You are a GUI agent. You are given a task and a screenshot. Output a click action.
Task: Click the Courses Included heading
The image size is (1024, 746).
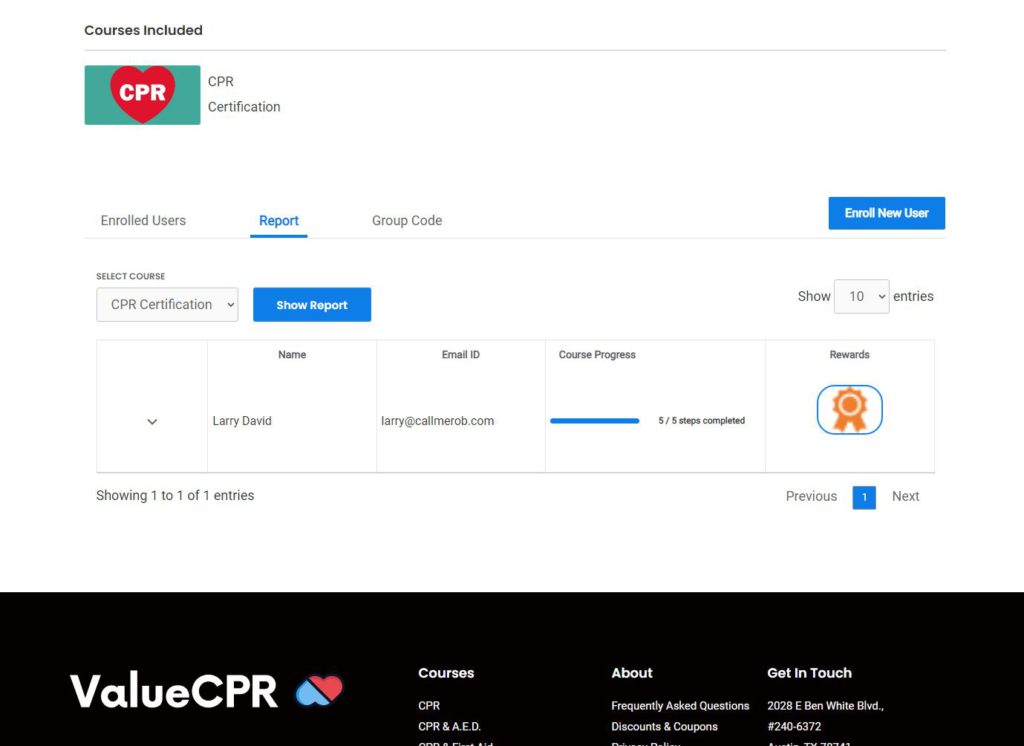point(144,30)
